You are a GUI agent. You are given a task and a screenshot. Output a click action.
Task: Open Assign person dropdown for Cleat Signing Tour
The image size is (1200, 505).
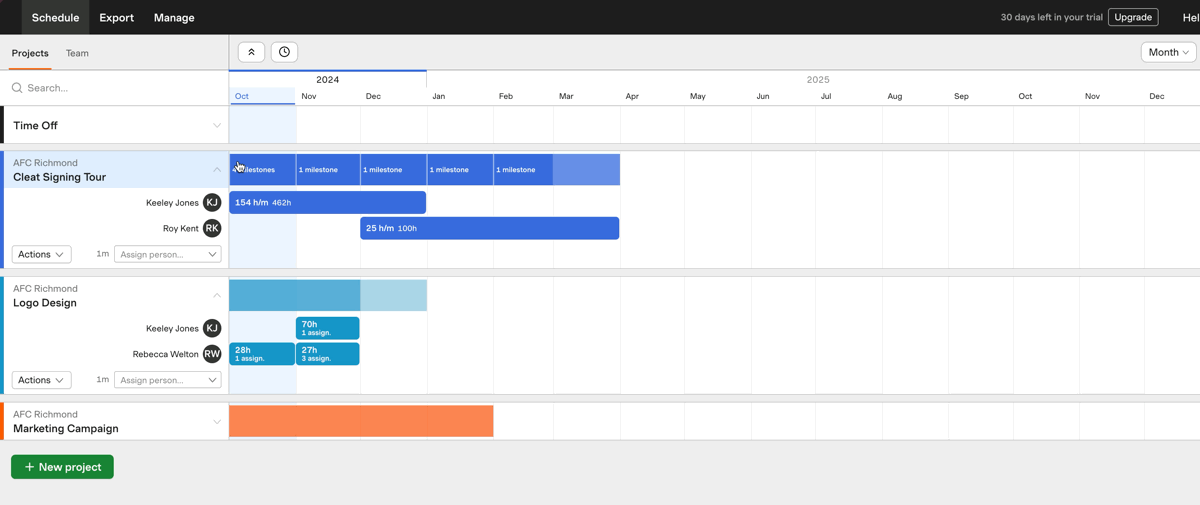(168, 254)
